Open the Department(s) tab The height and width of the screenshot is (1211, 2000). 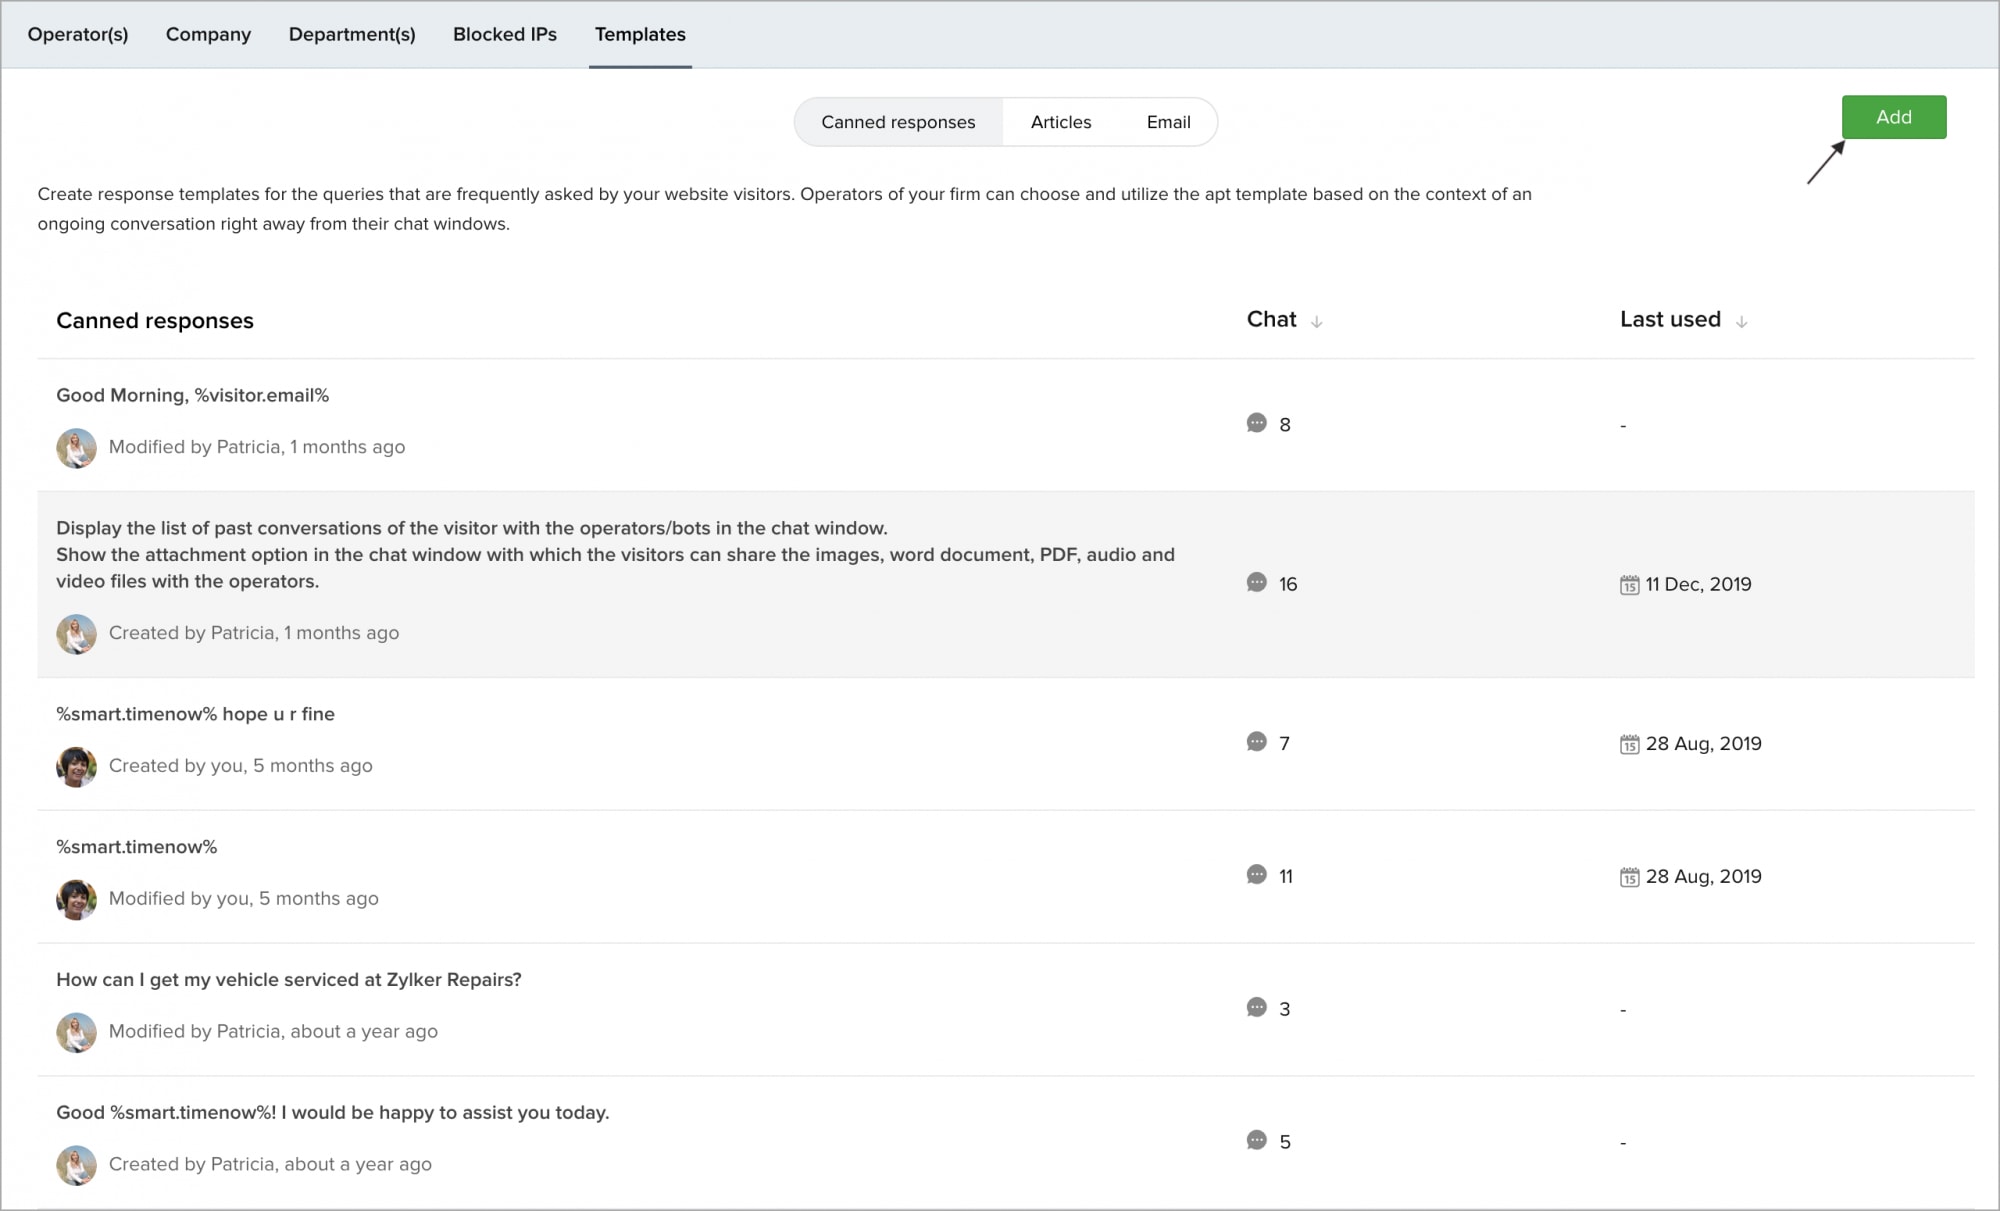(x=352, y=34)
